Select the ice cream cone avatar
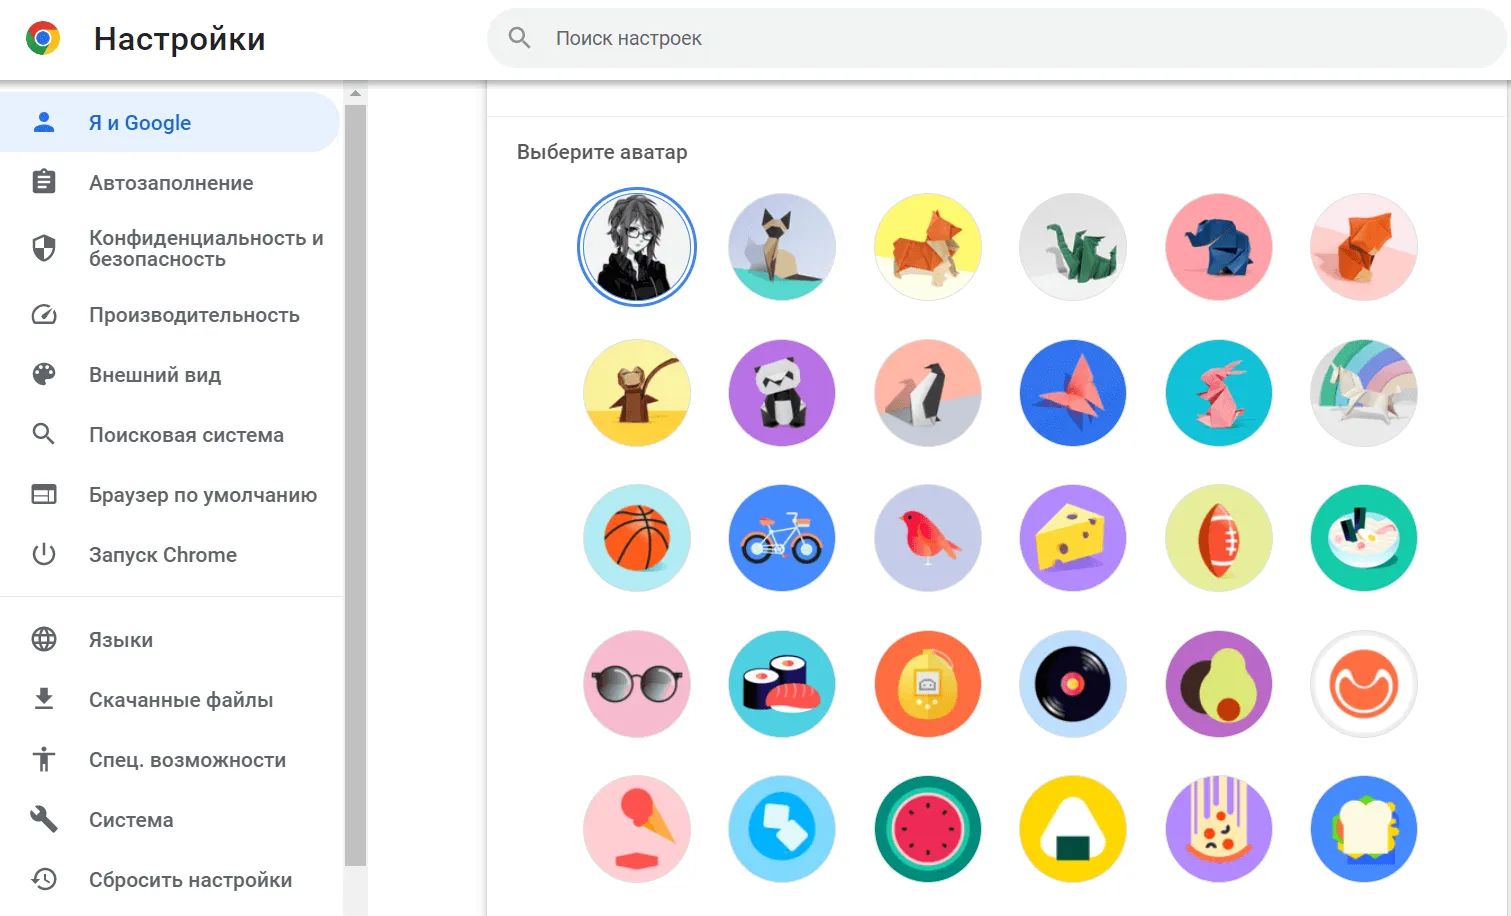Image resolution: width=1511 pixels, height=916 pixels. click(x=637, y=829)
